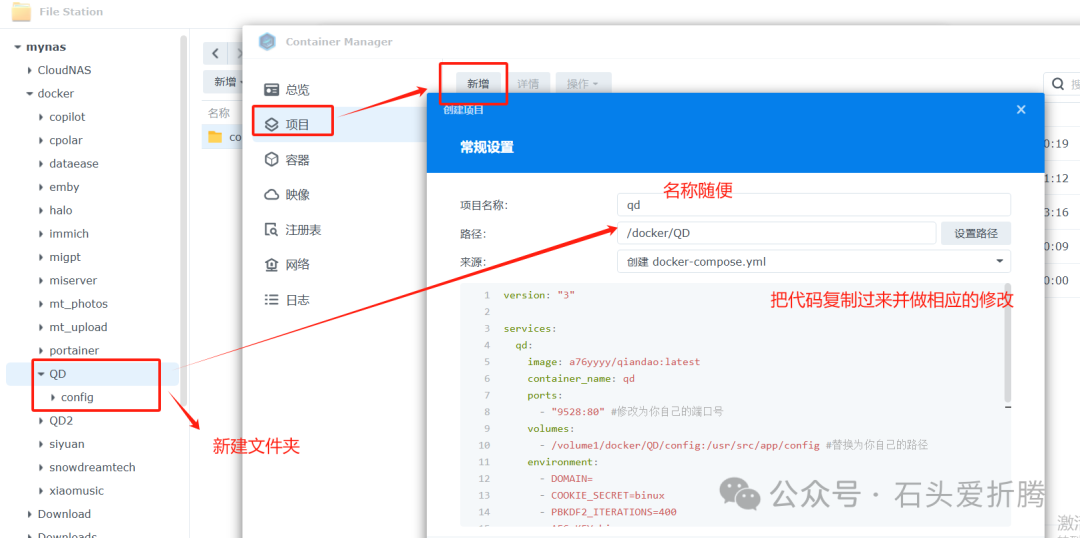
Task: Click the search magnifier icon in Container Manager
Action: coord(1057,84)
